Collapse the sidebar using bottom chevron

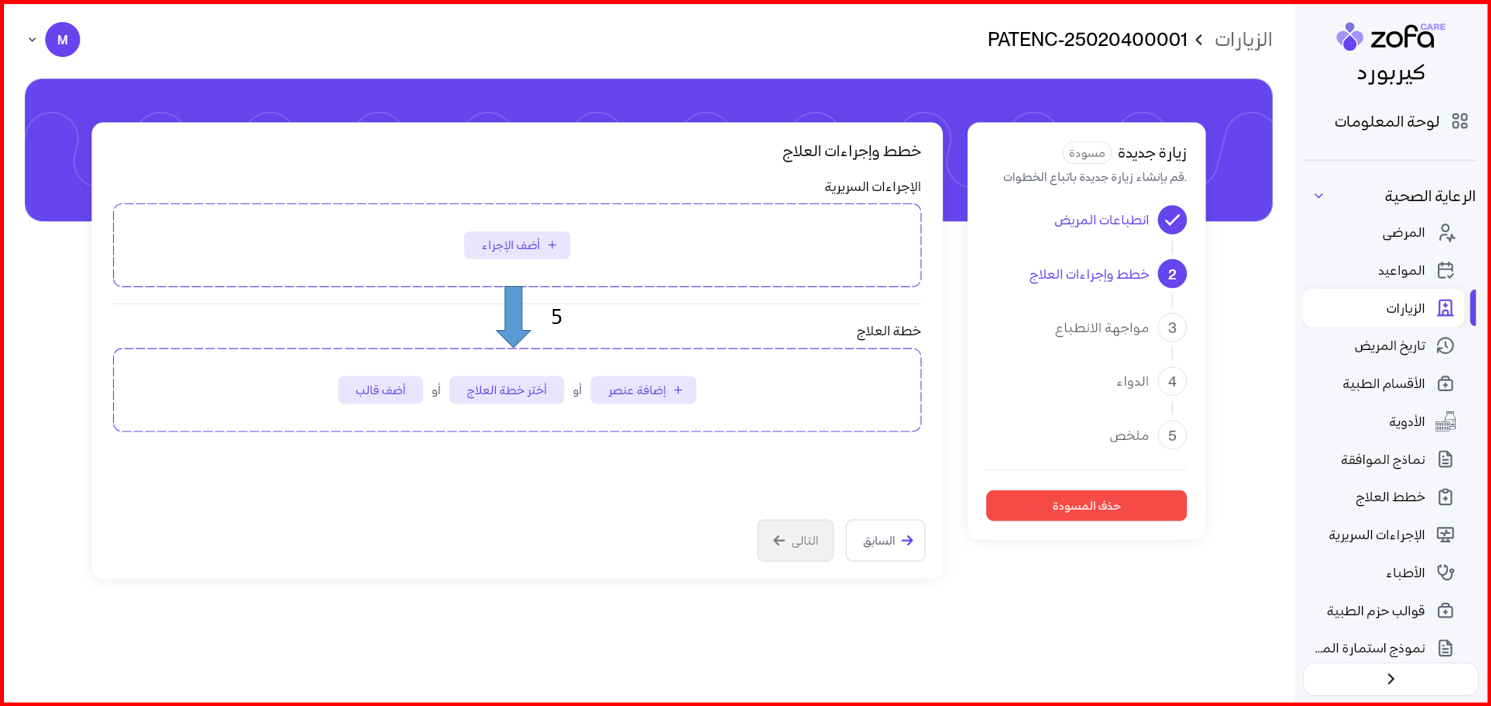pyautogui.click(x=1390, y=679)
